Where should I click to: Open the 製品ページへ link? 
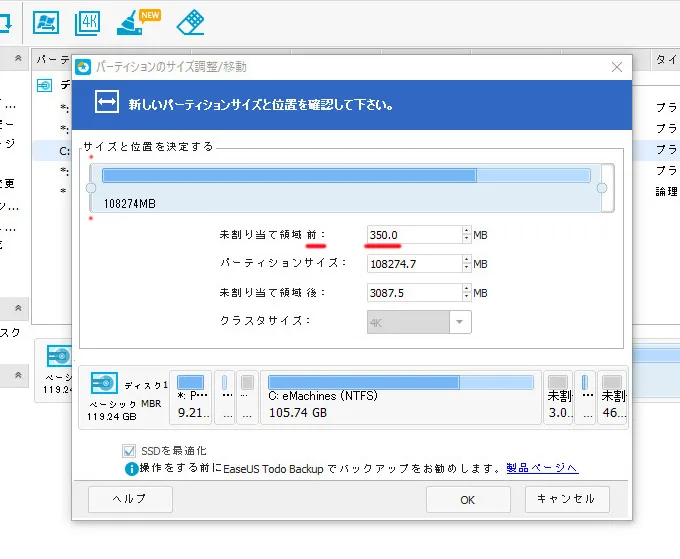tap(541, 468)
